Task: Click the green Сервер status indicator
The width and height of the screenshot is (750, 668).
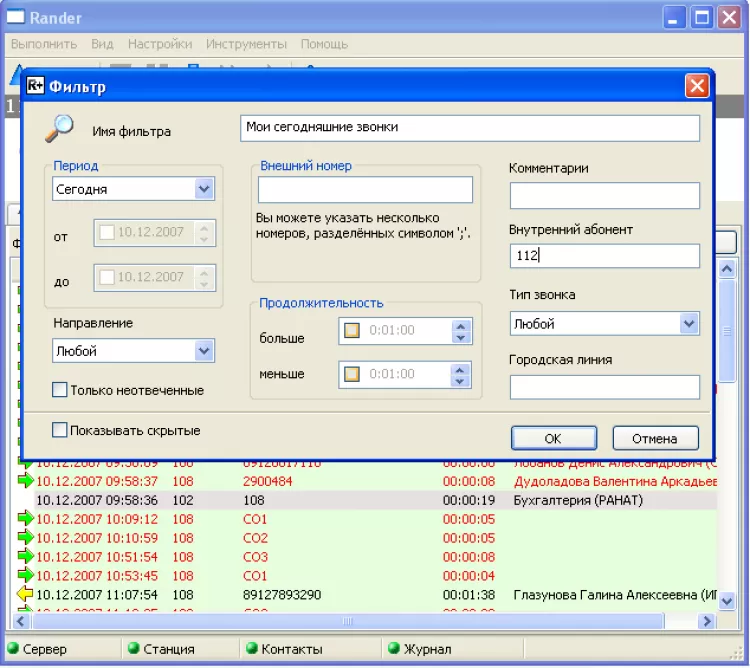Action: click(13, 648)
